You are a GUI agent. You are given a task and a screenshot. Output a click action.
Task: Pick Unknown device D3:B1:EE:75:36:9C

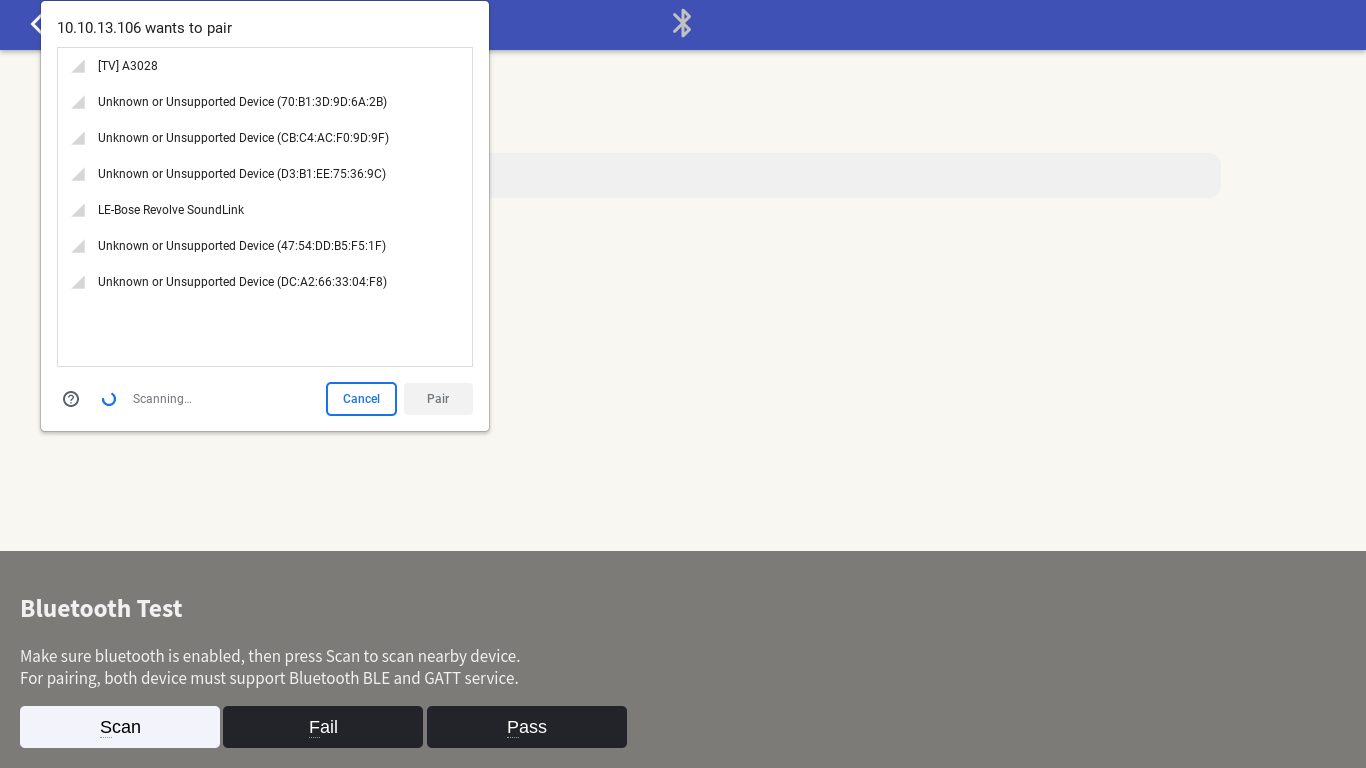coord(241,174)
